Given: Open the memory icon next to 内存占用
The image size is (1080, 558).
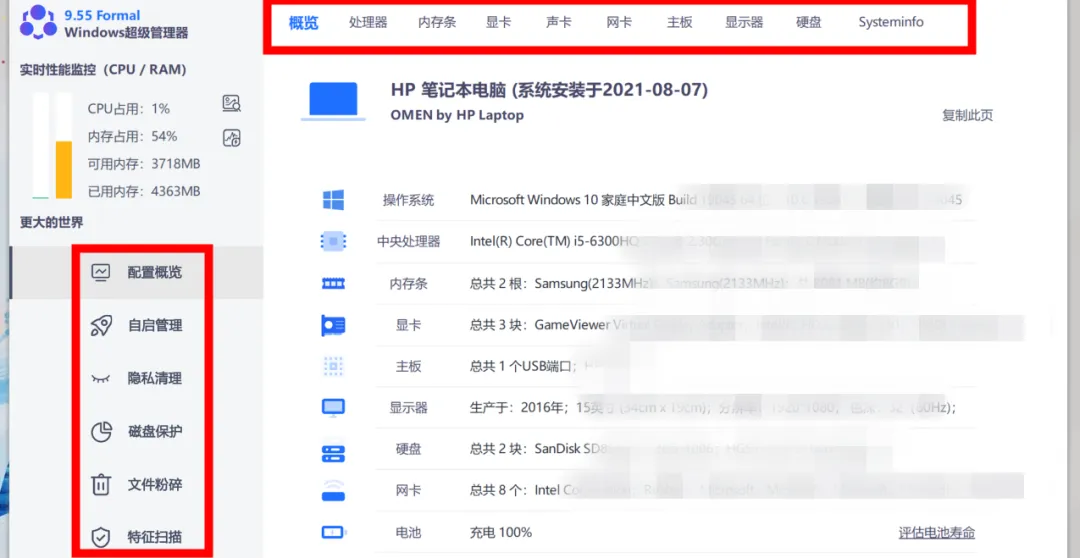Looking at the screenshot, I should [x=231, y=137].
